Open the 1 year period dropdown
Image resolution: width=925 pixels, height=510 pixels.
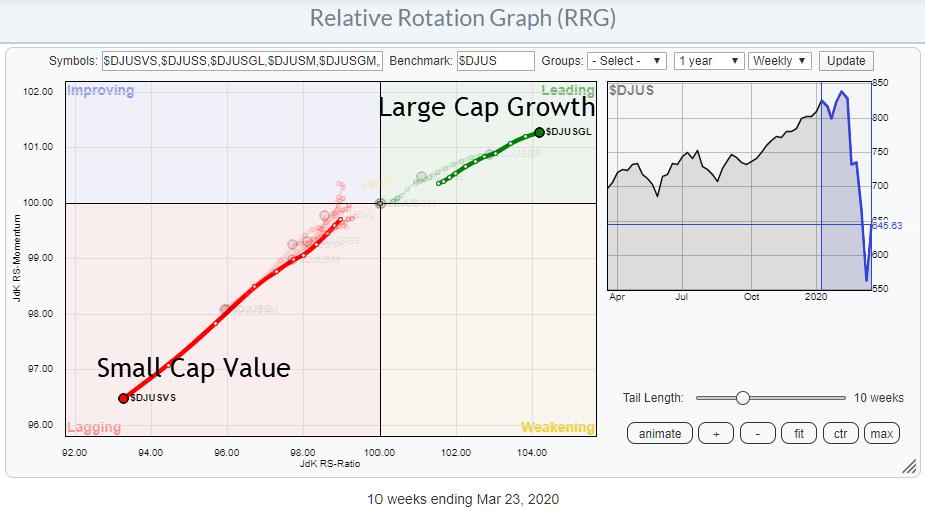(x=708, y=61)
